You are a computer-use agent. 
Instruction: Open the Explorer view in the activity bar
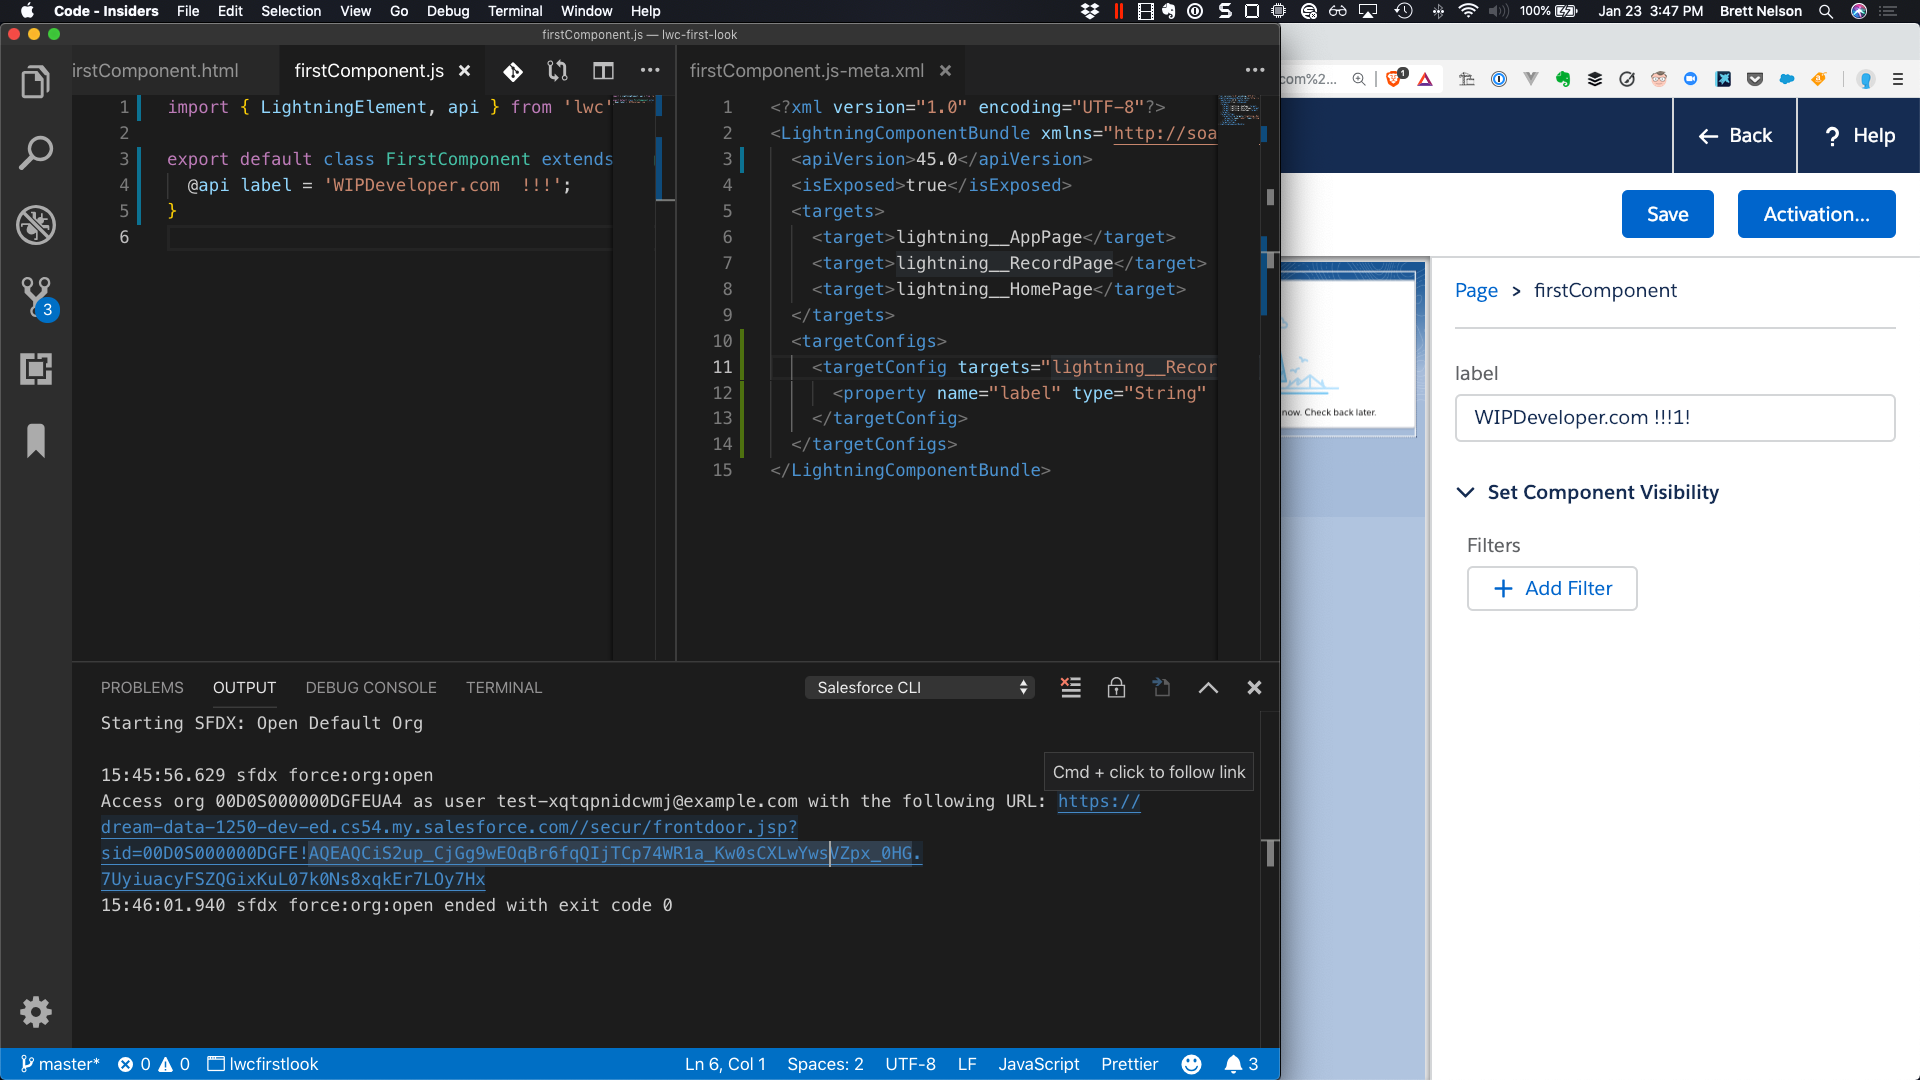(36, 82)
